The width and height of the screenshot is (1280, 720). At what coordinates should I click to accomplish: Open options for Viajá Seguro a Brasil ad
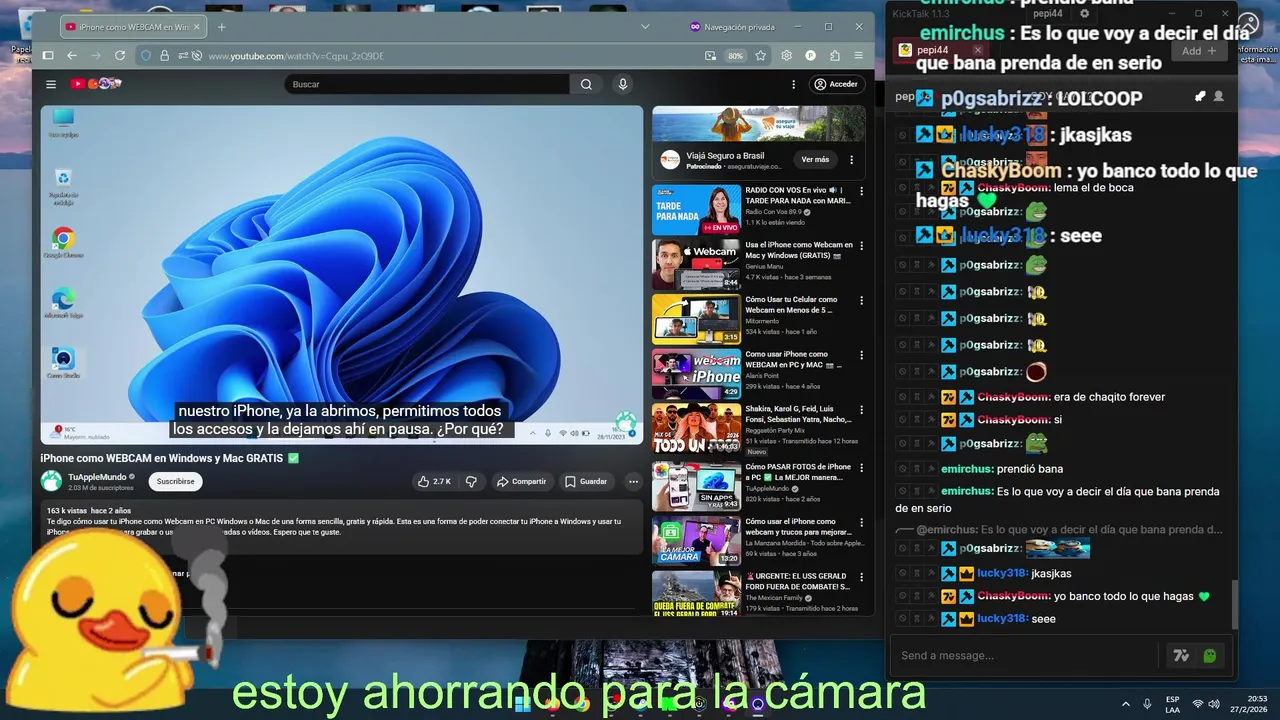point(852,159)
